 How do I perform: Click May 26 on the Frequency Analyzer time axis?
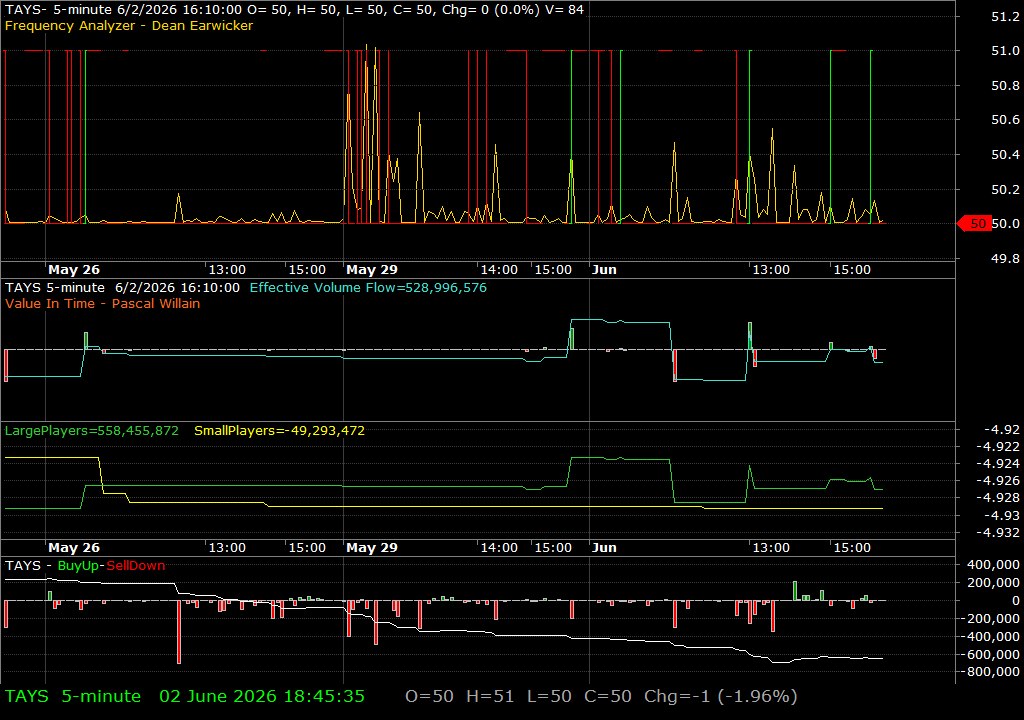(74, 270)
